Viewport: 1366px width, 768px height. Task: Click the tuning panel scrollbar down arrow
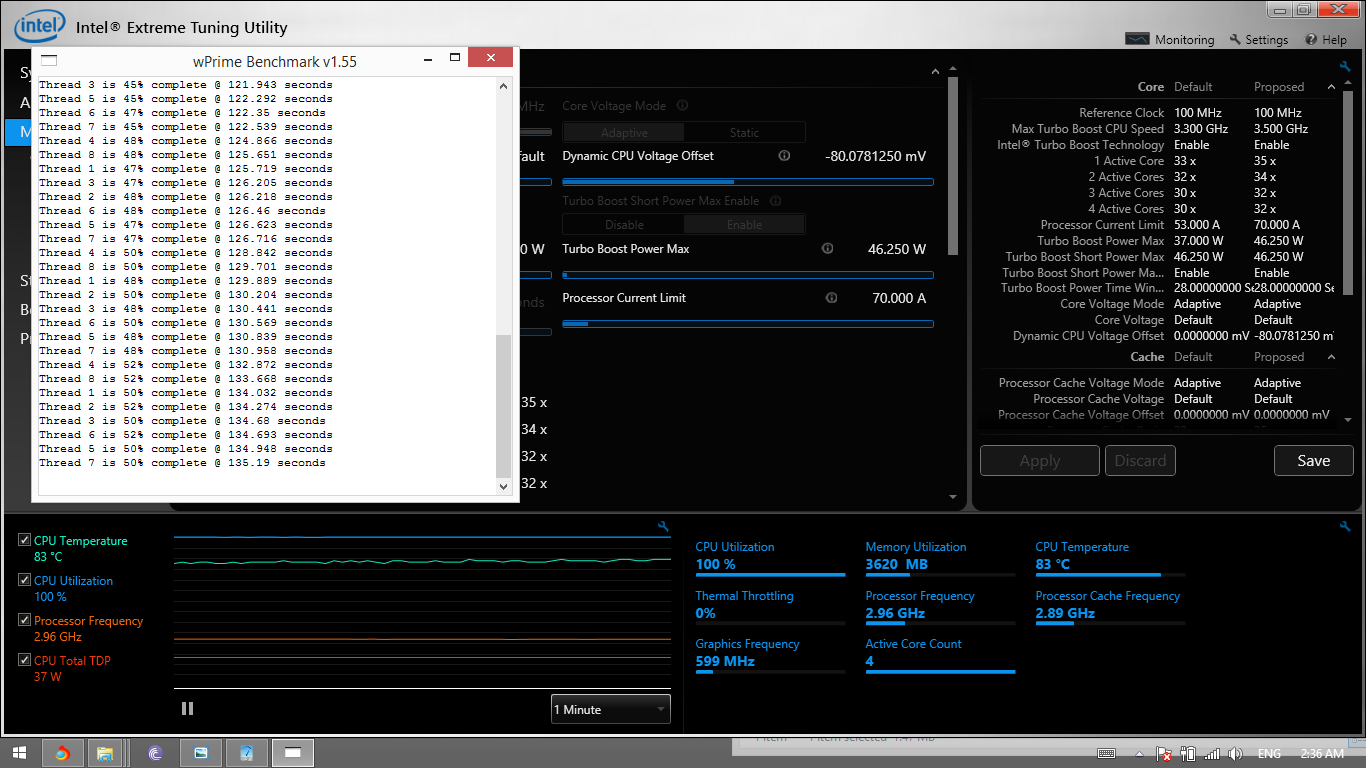pos(952,497)
